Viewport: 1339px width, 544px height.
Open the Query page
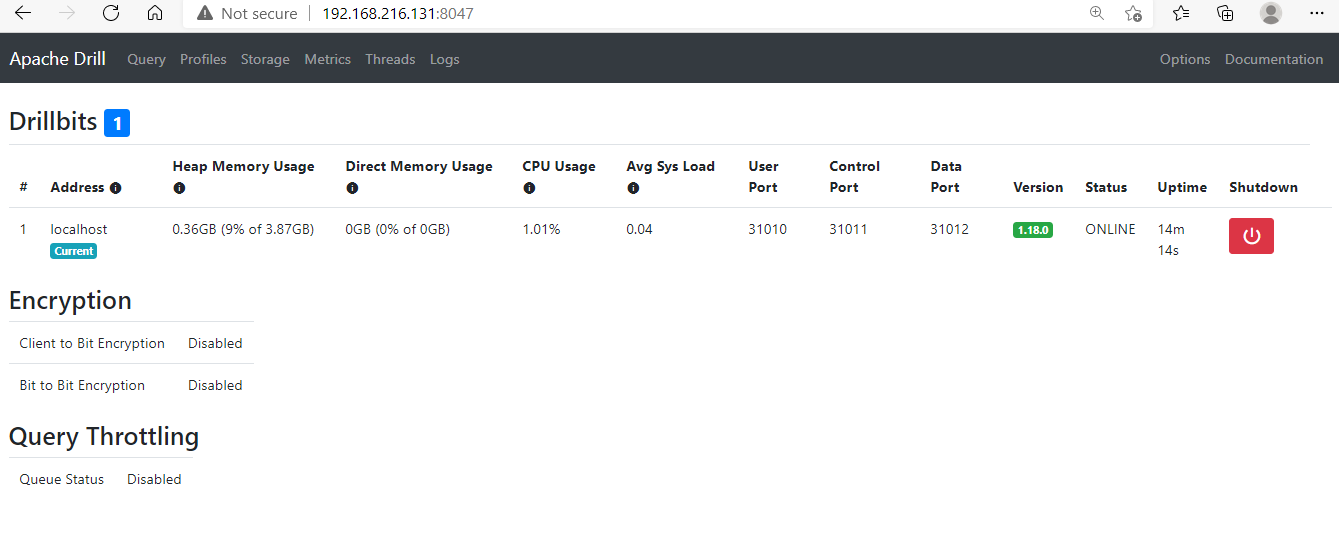(x=146, y=59)
